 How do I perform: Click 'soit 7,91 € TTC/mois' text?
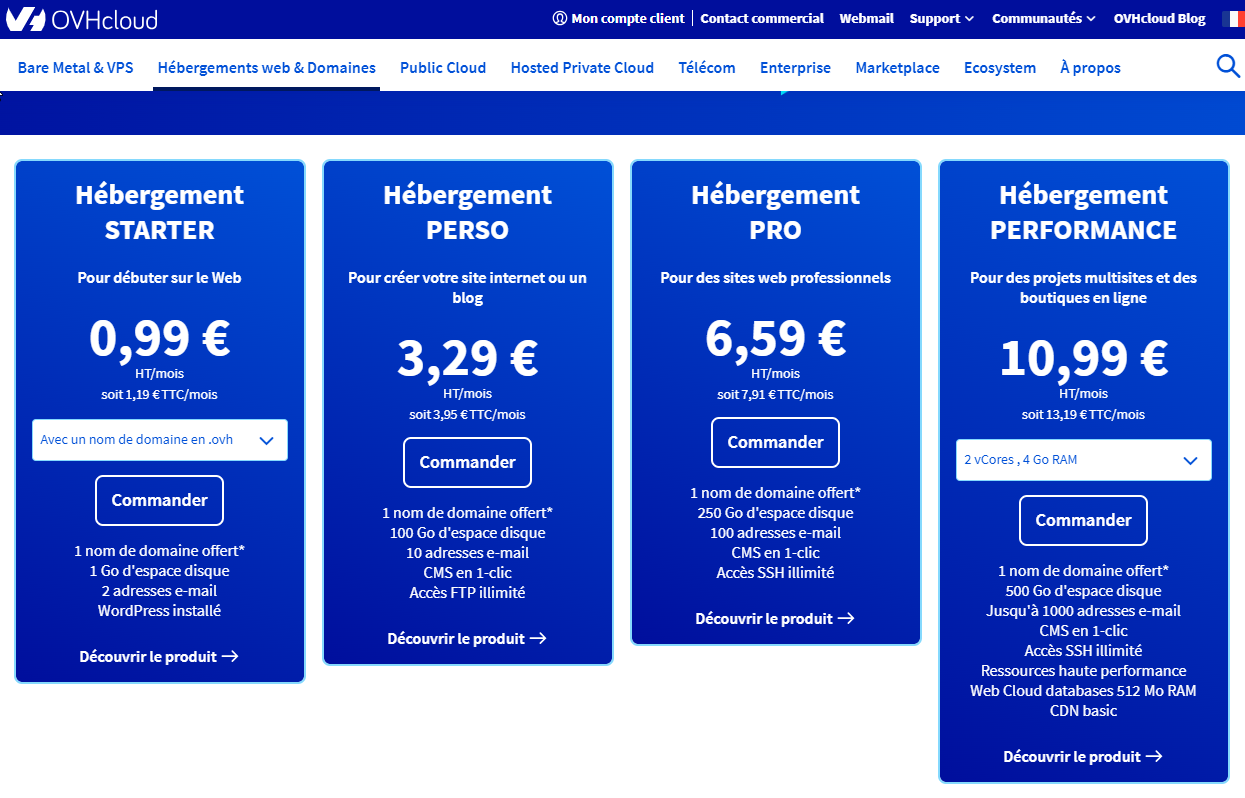[x=775, y=394]
